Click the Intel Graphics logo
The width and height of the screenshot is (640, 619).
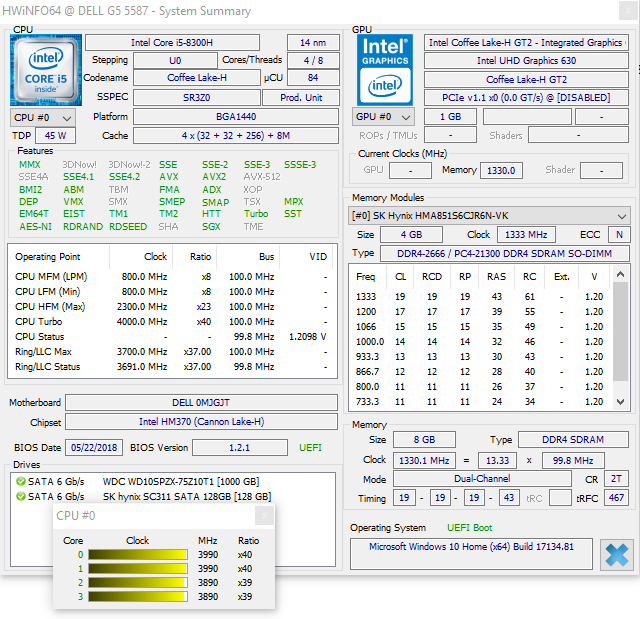pos(384,69)
